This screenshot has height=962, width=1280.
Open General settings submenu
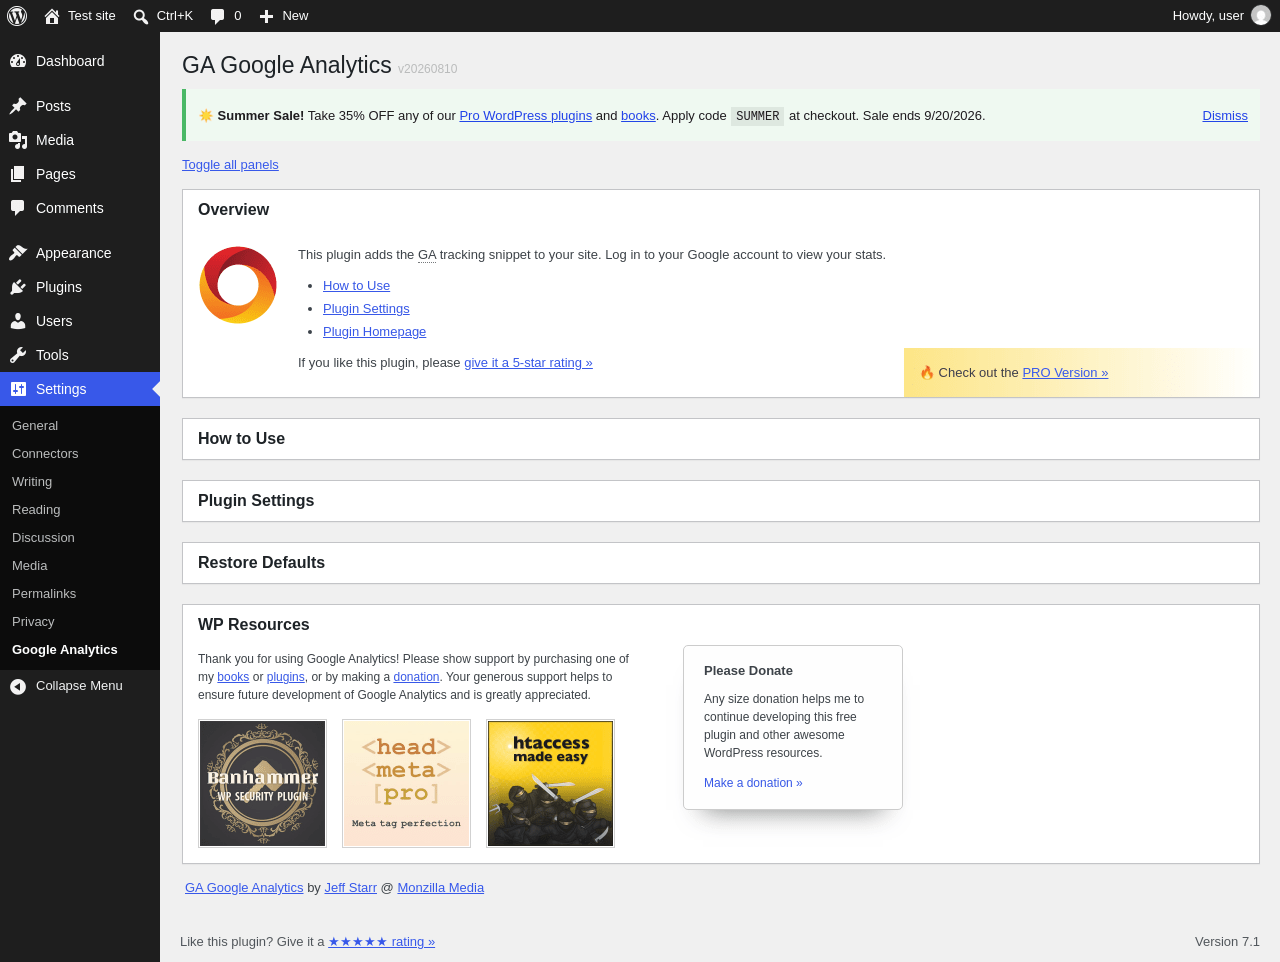click(35, 426)
